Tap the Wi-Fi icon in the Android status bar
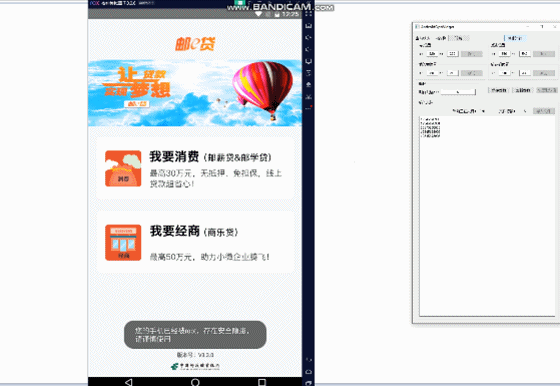The image size is (560, 386). [258, 14]
